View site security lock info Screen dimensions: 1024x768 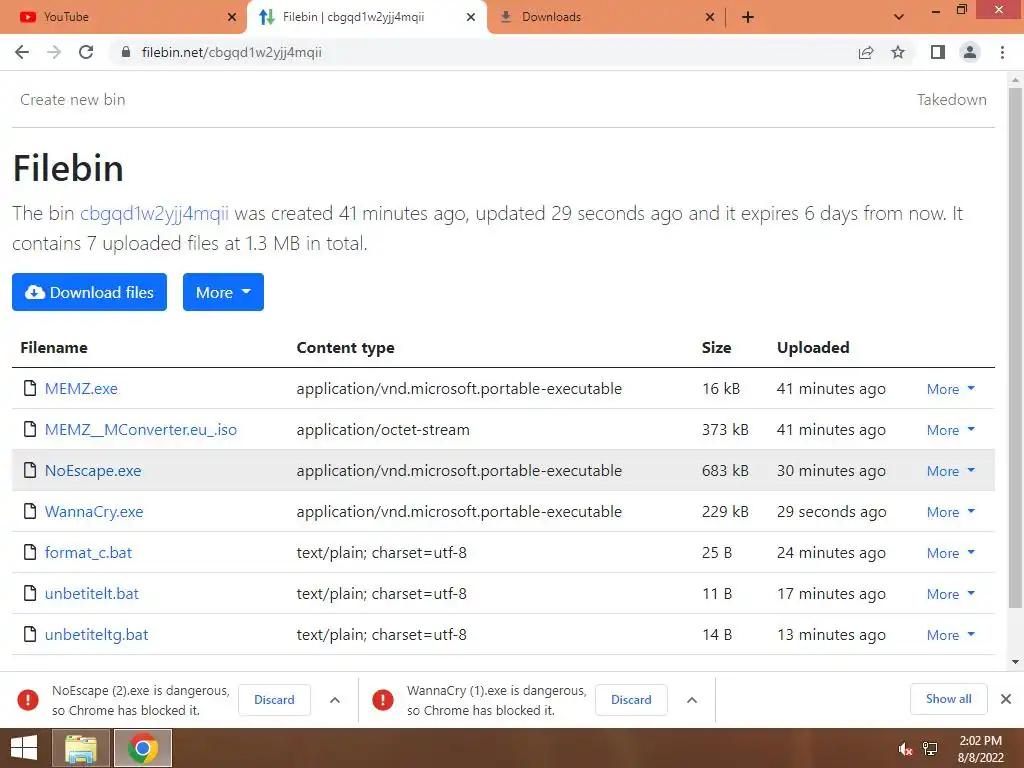pyautogui.click(x=125, y=52)
